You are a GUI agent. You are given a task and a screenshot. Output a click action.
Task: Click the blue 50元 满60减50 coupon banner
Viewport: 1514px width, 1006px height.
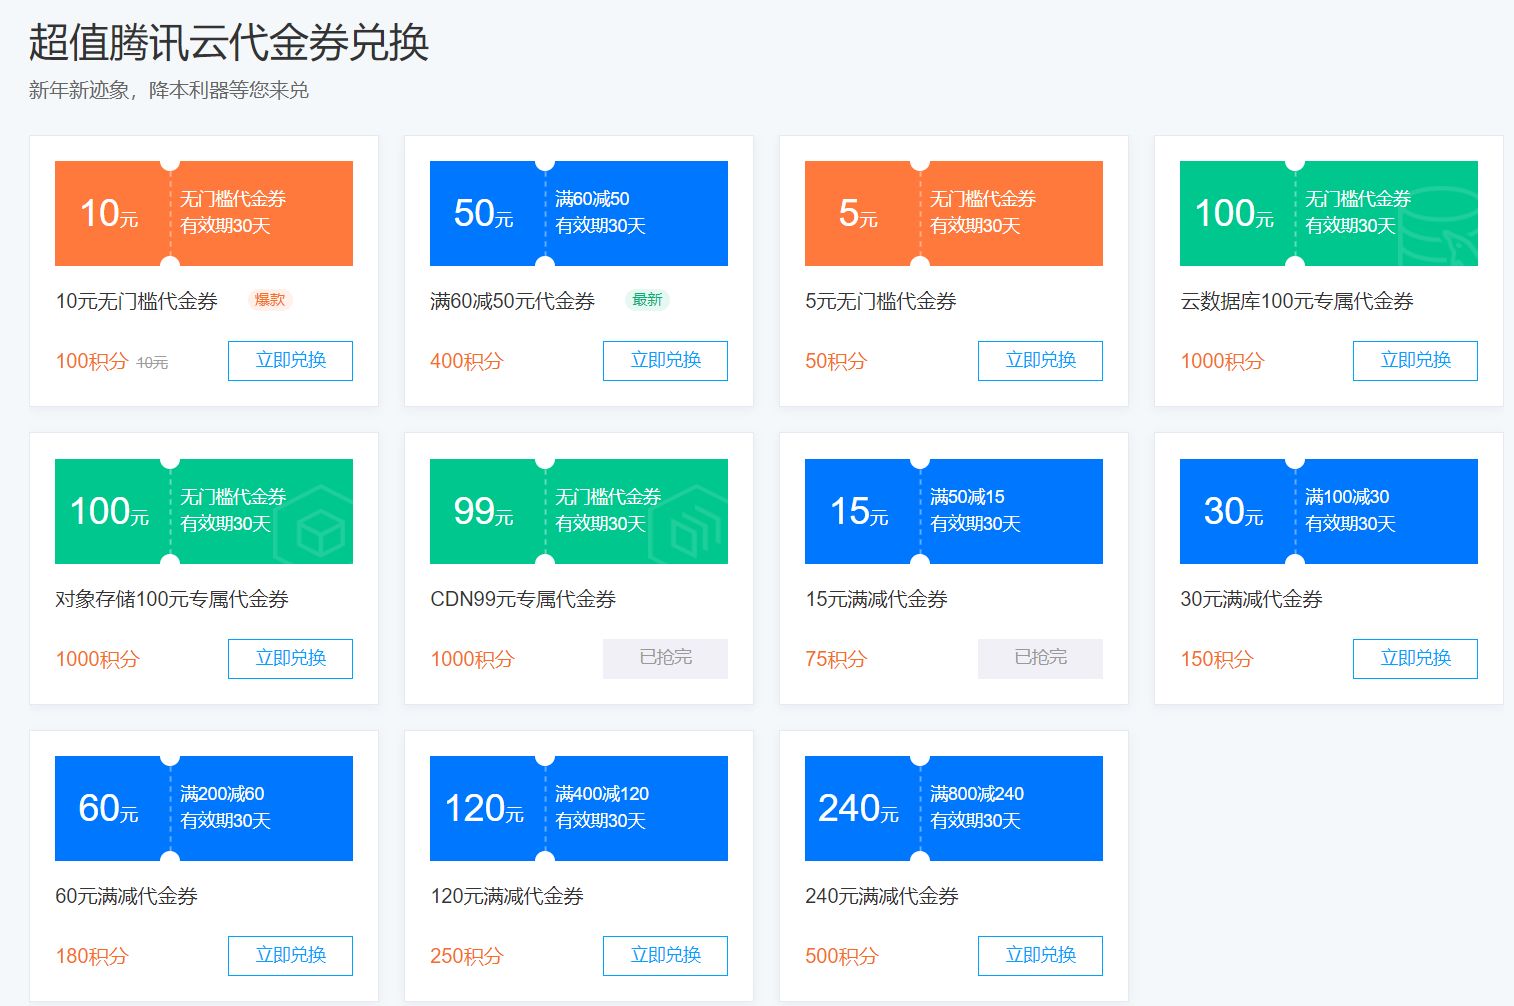point(578,213)
